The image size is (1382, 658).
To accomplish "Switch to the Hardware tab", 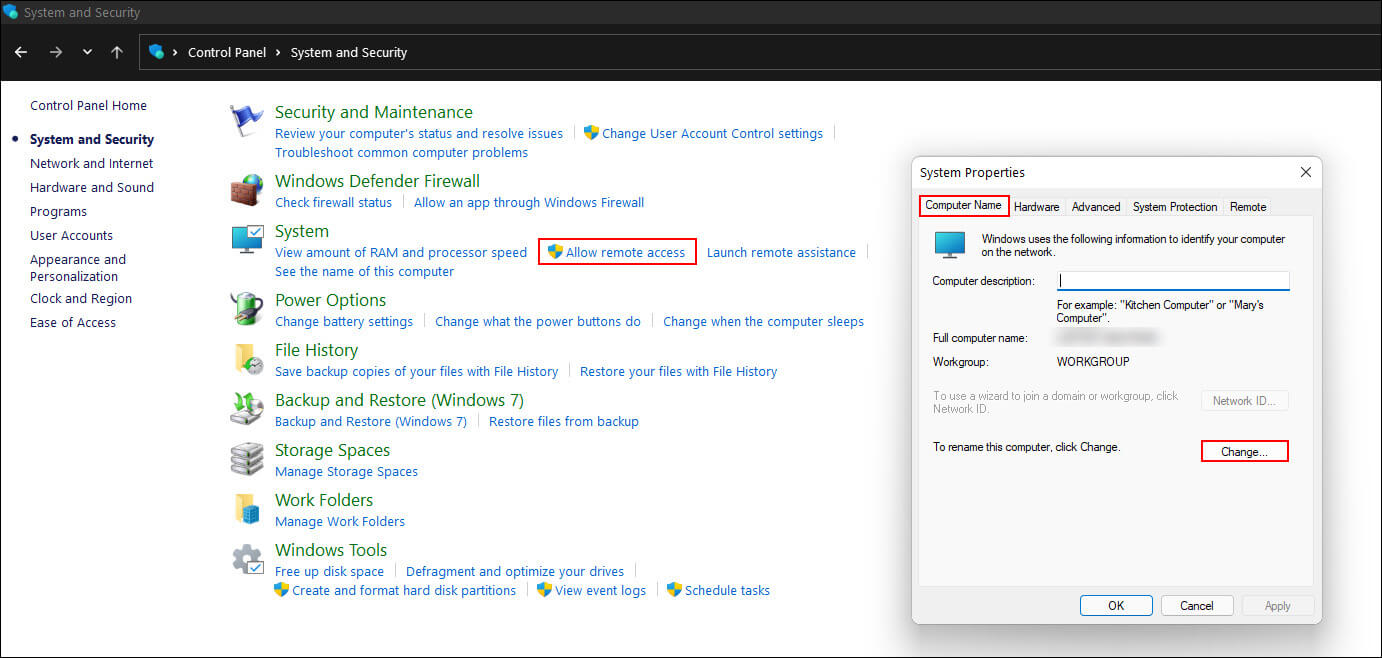I will coord(1037,207).
